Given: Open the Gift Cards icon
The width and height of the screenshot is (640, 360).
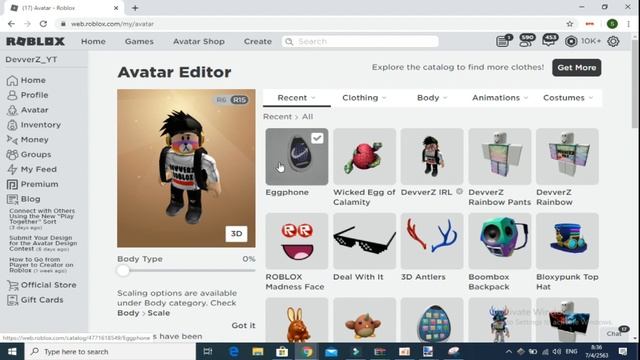Looking at the screenshot, I should 13,300.
